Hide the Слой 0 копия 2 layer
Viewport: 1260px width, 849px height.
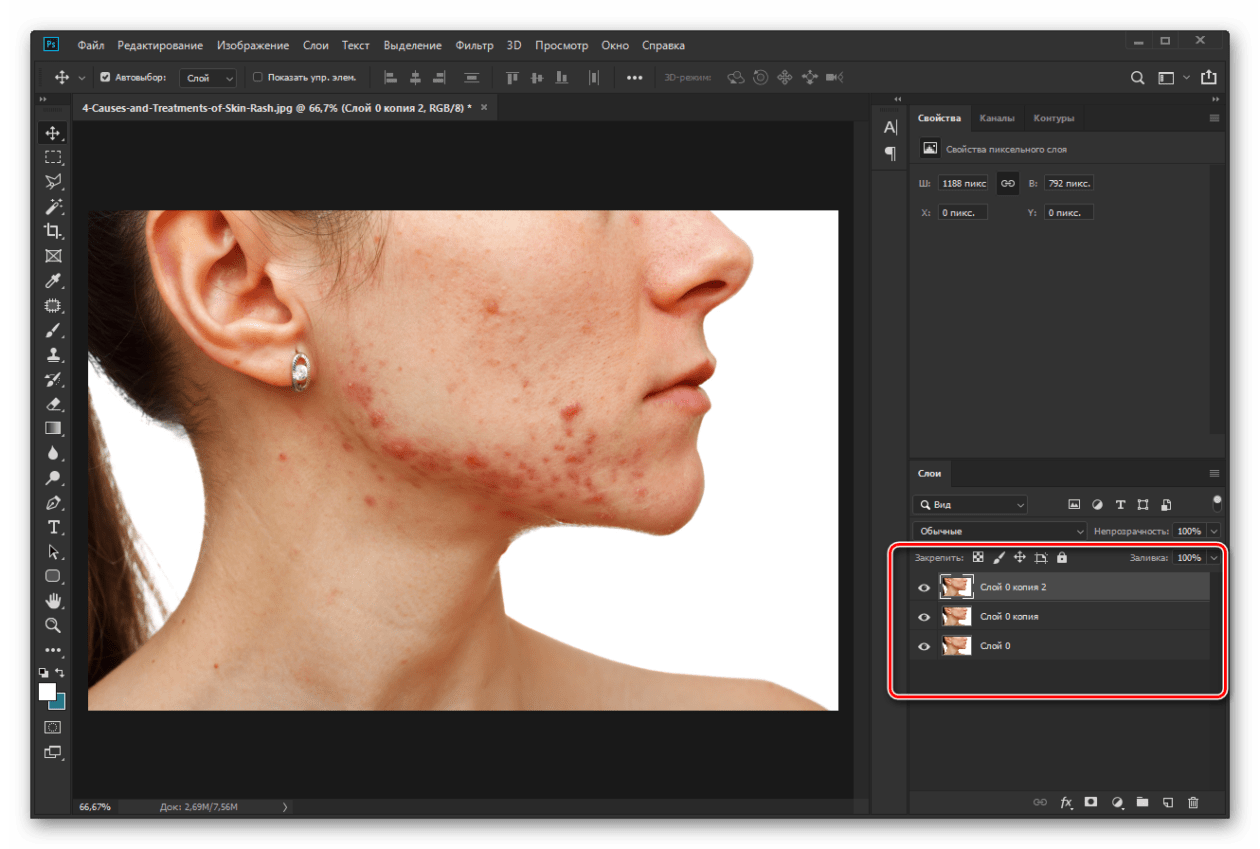pos(924,588)
